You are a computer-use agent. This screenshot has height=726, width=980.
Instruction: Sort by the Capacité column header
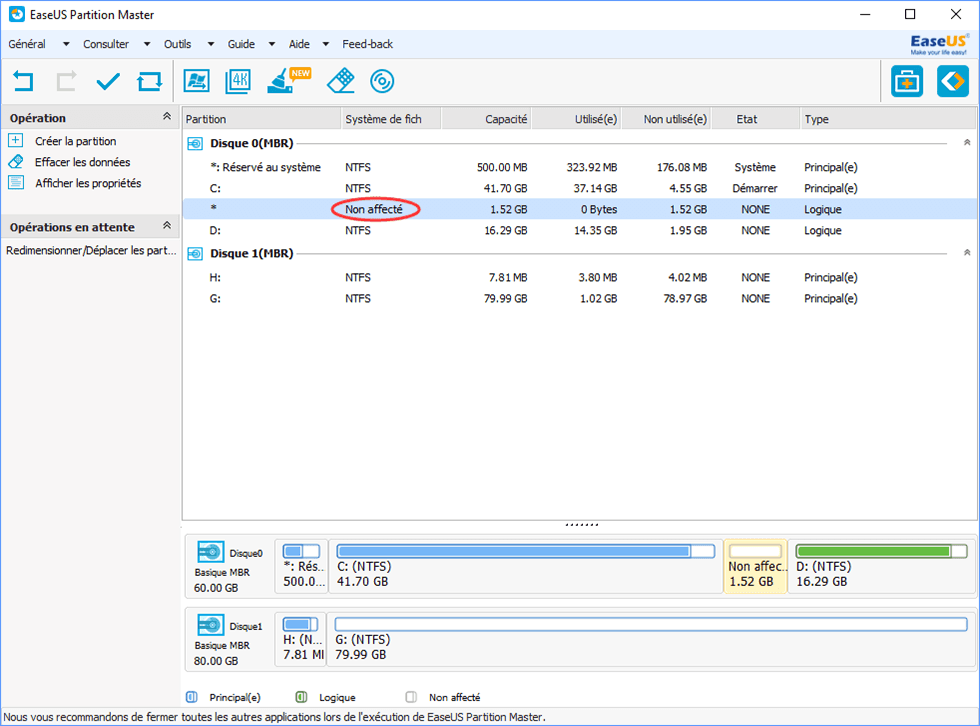pyautogui.click(x=486, y=119)
